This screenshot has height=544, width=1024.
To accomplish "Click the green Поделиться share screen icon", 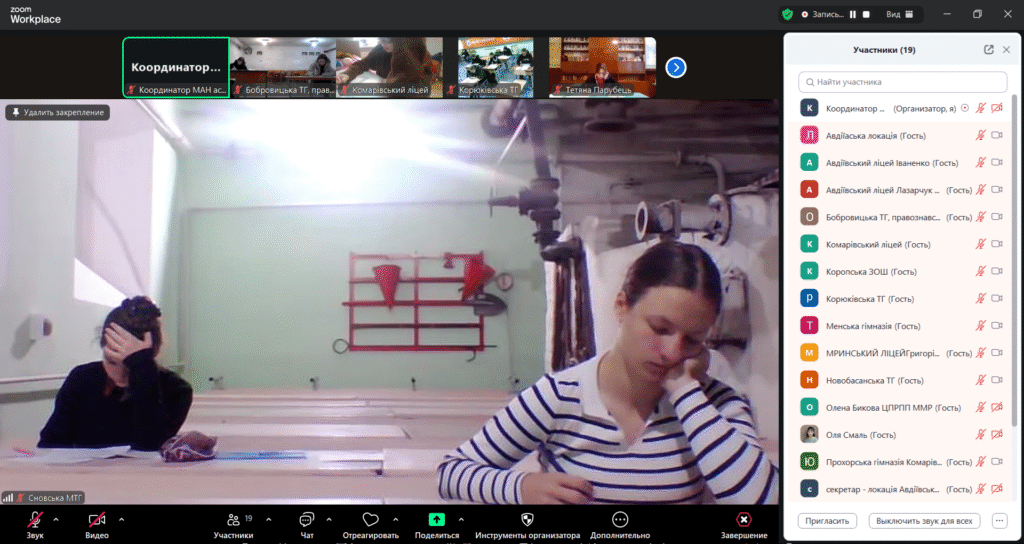I will pyautogui.click(x=436, y=520).
